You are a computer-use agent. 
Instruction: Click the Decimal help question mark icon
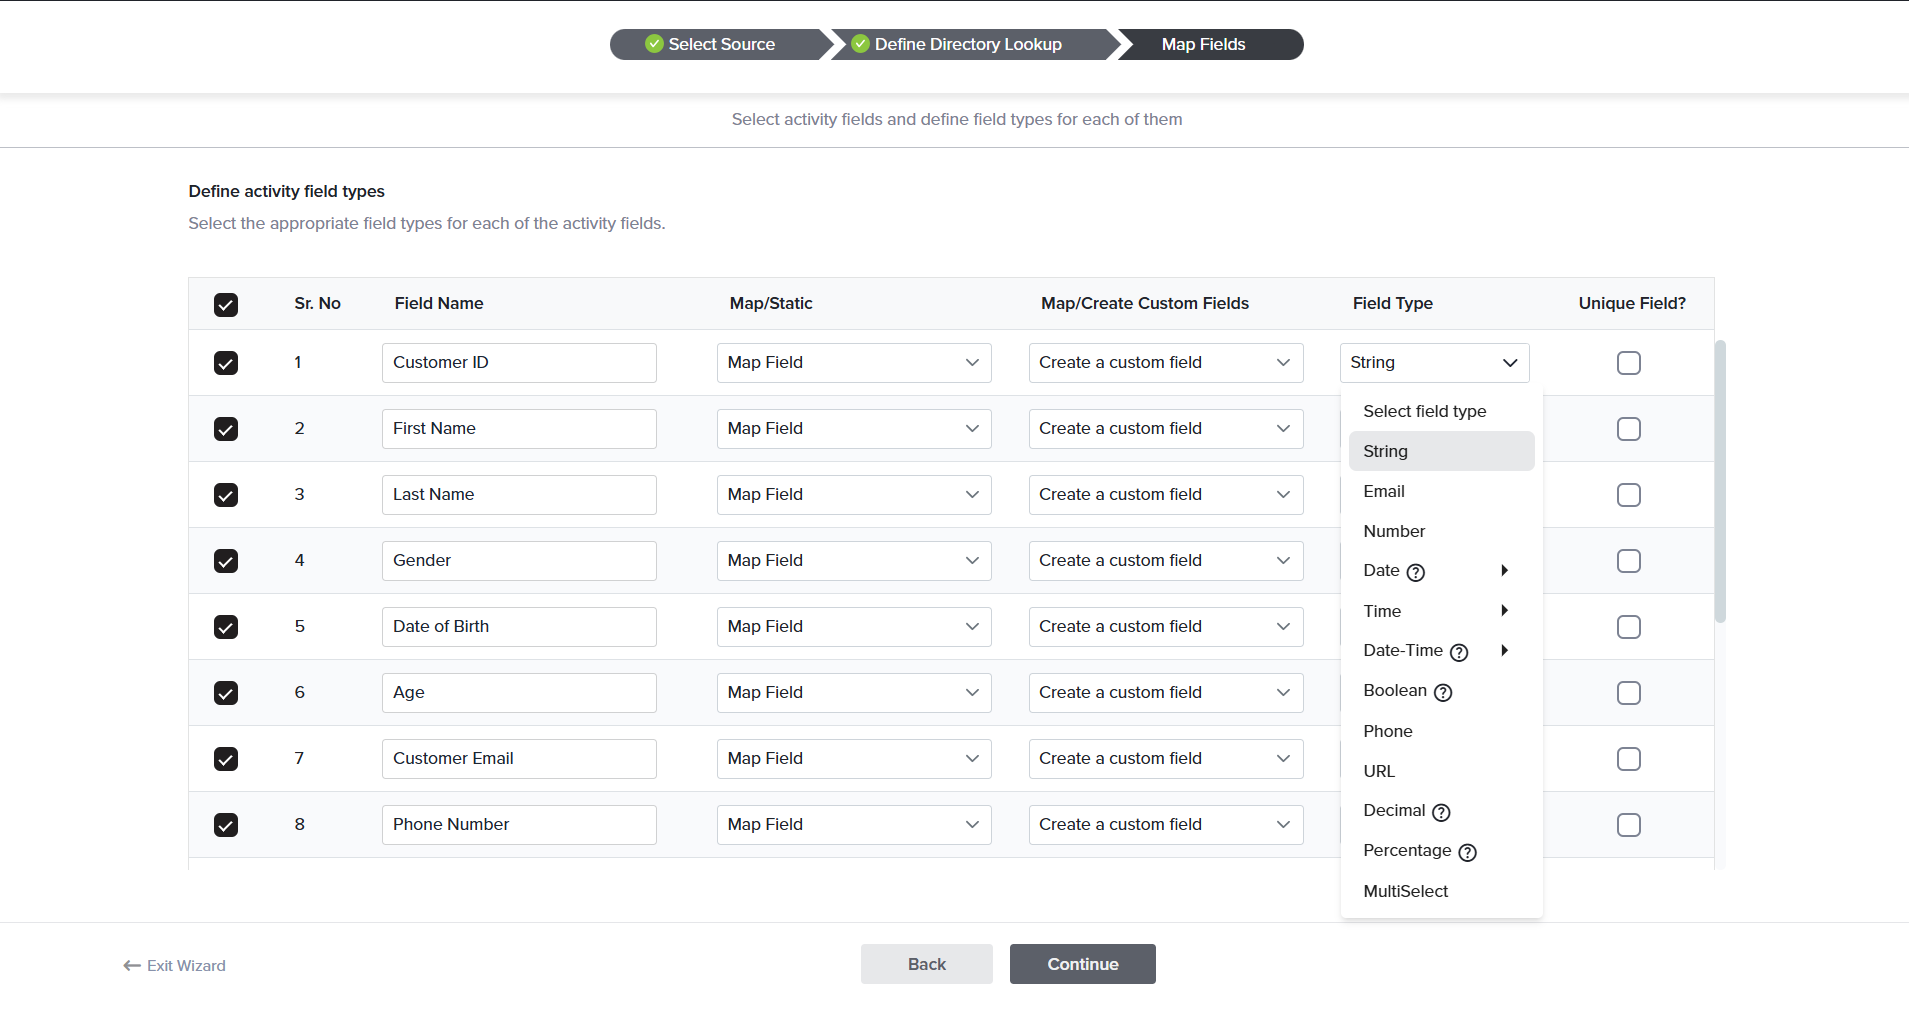[x=1441, y=812]
